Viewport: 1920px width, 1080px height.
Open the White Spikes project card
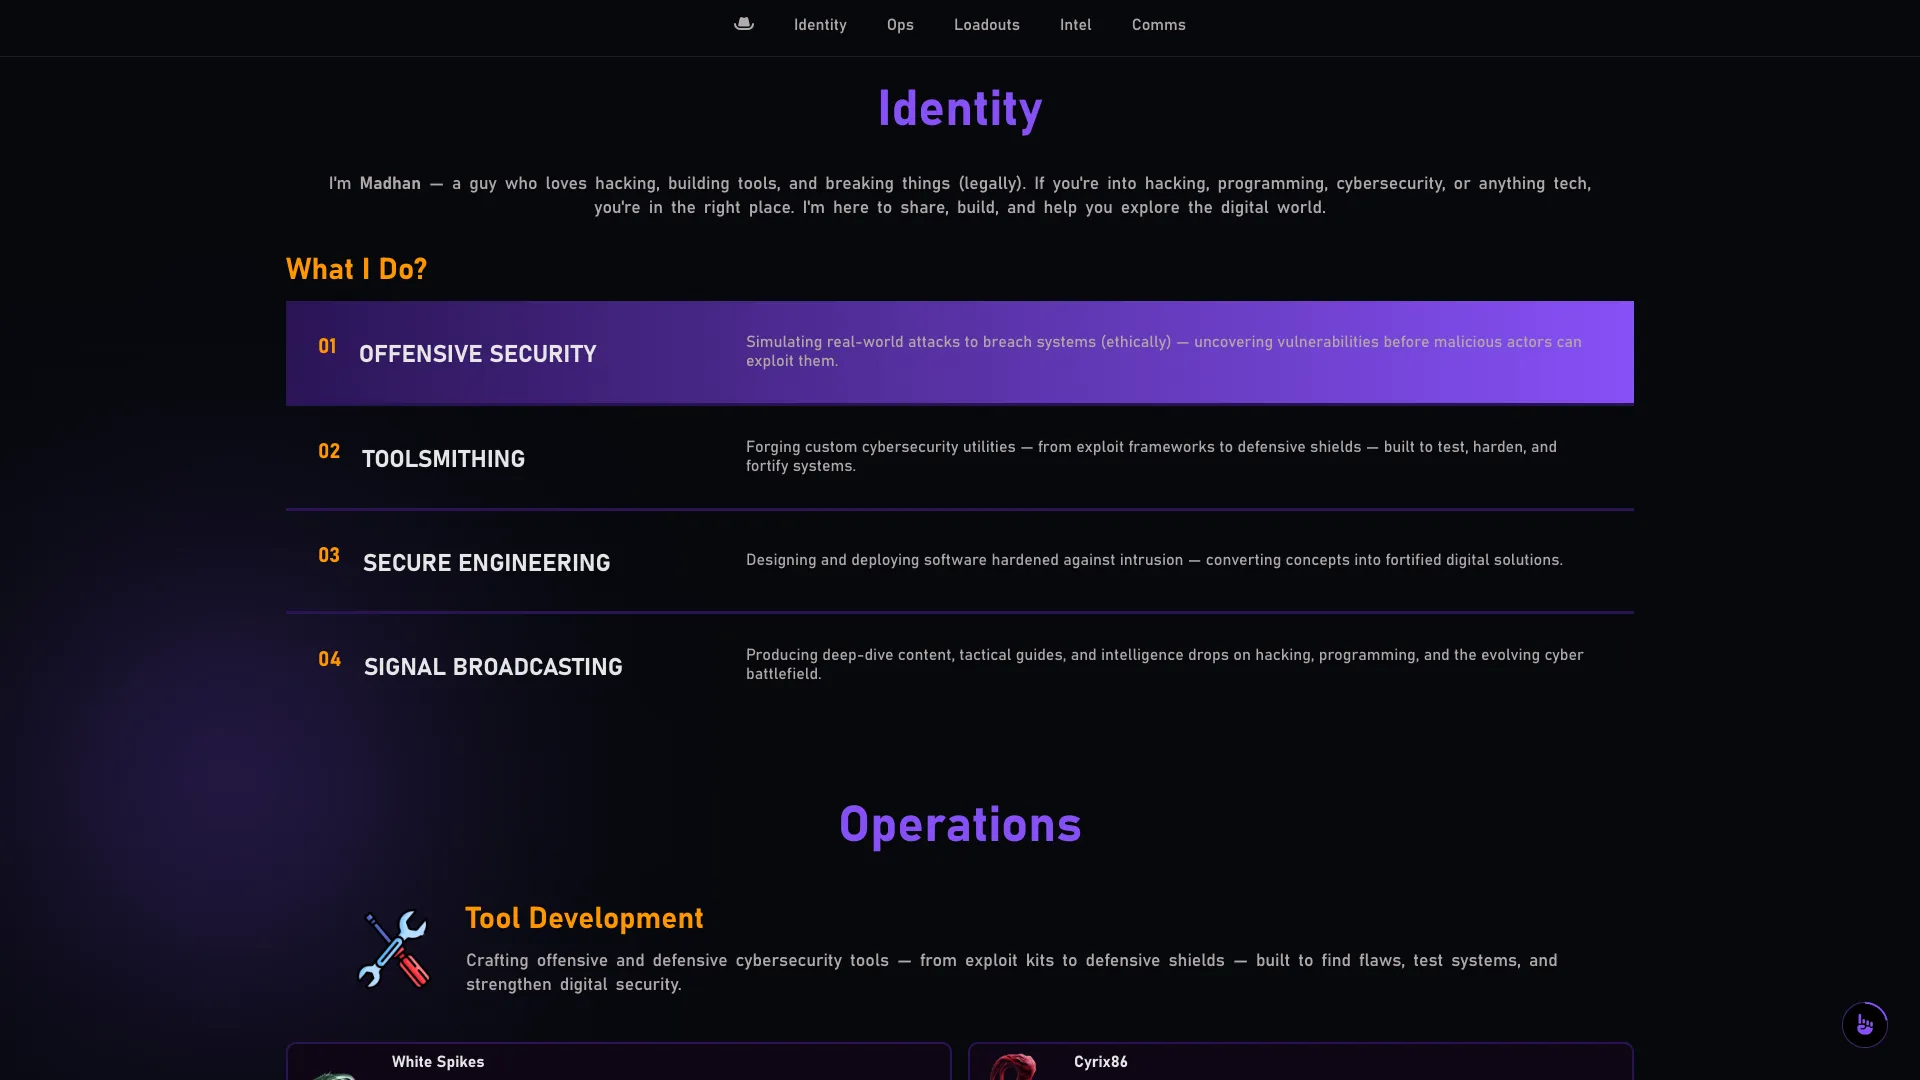(618, 1061)
